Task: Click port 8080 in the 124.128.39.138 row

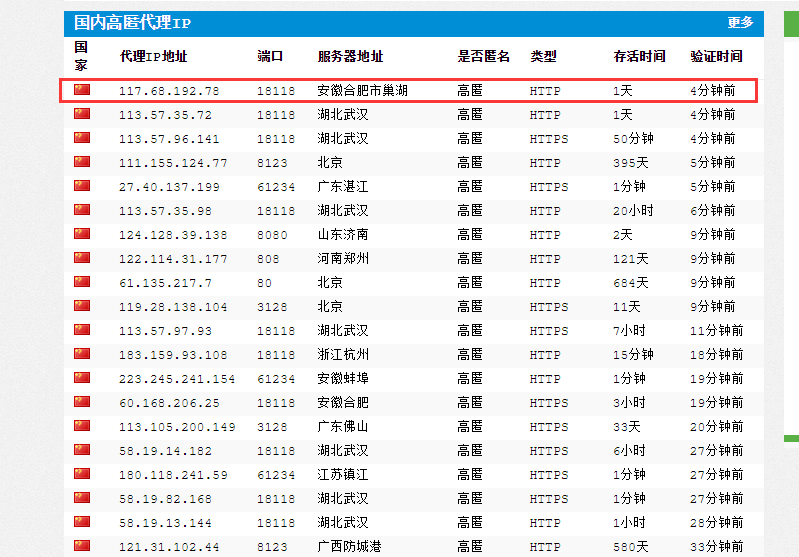Action: pos(272,235)
